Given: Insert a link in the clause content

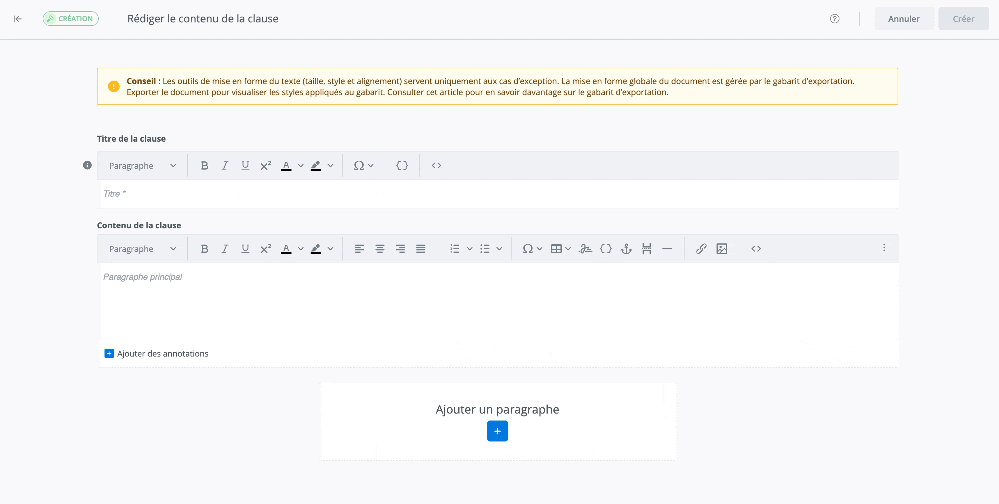Looking at the screenshot, I should (701, 249).
